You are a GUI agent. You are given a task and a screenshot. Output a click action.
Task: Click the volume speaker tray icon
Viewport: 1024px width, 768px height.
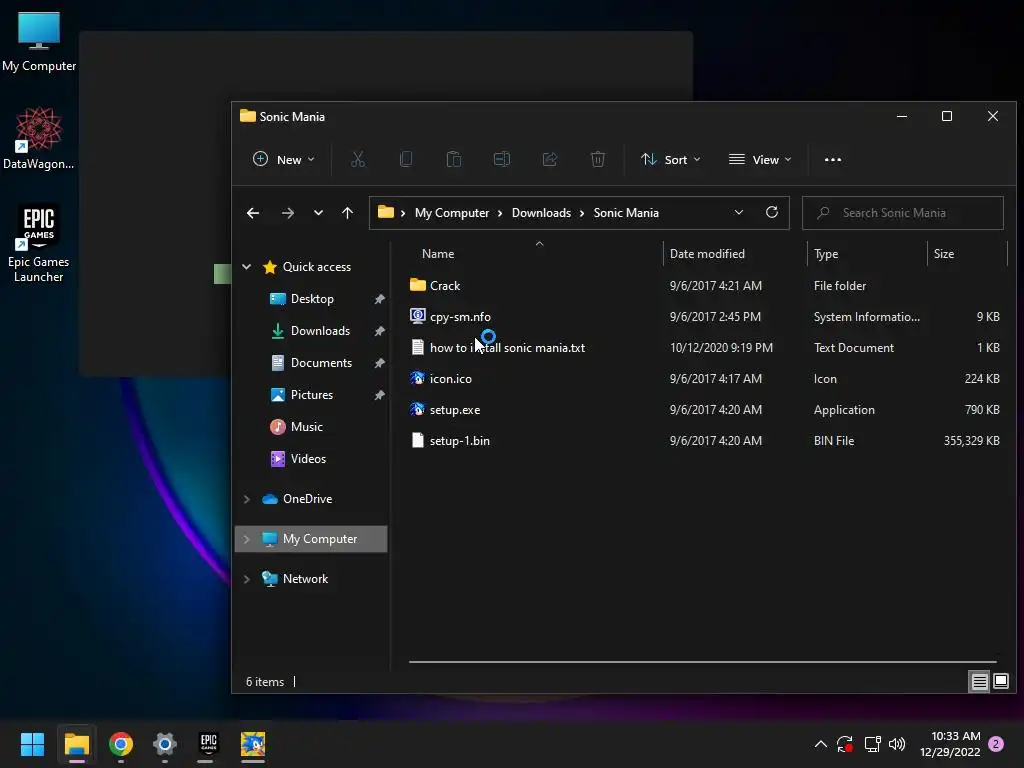(x=897, y=744)
